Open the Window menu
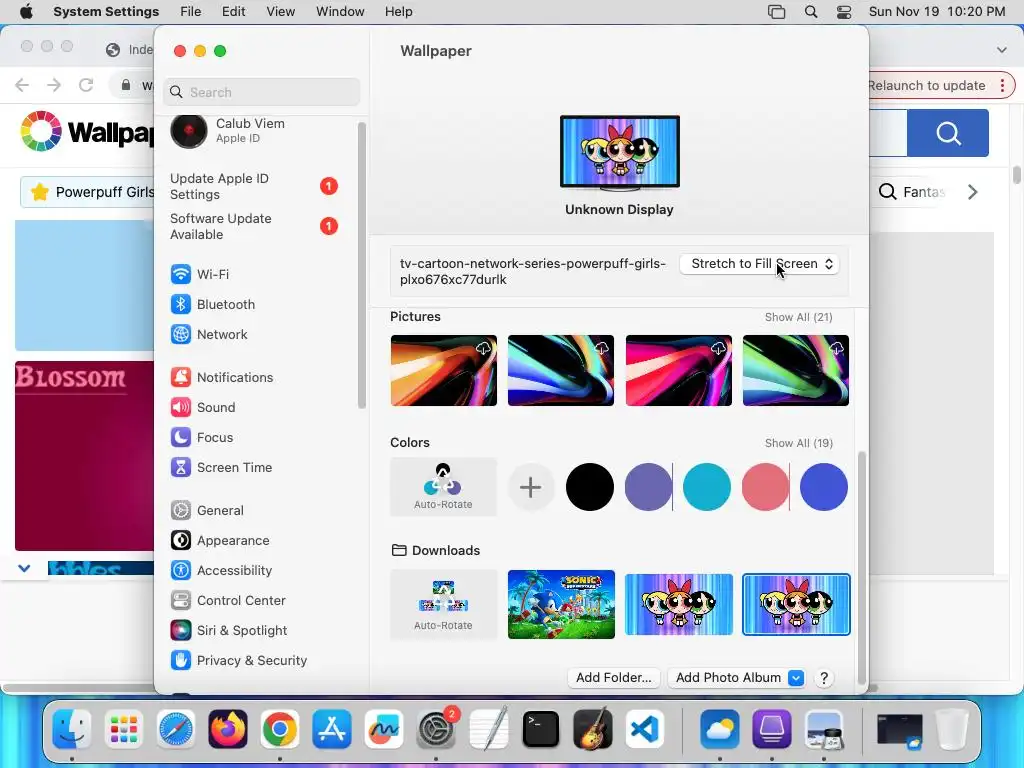The width and height of the screenshot is (1024, 768). click(x=340, y=12)
